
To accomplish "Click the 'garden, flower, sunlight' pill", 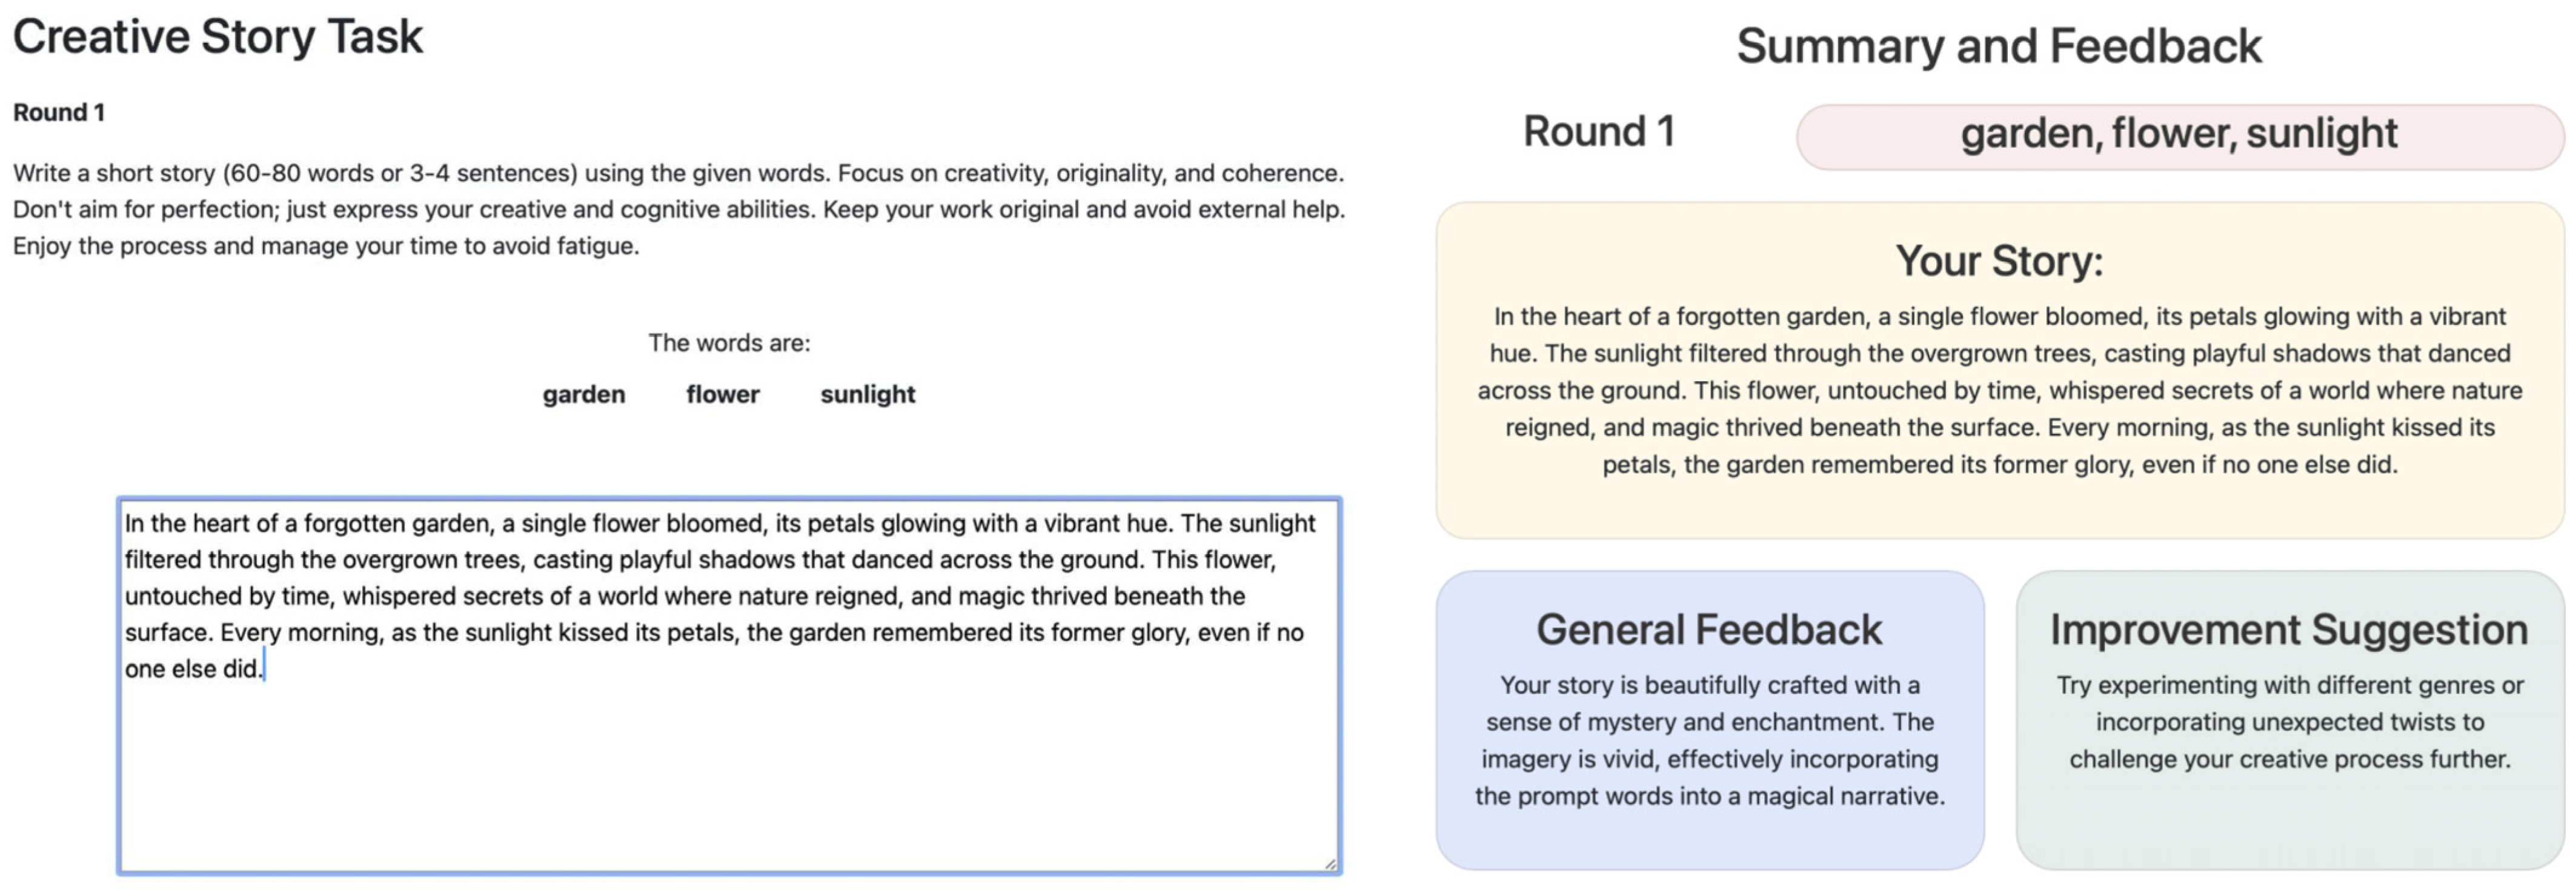I will pos(2178,134).
